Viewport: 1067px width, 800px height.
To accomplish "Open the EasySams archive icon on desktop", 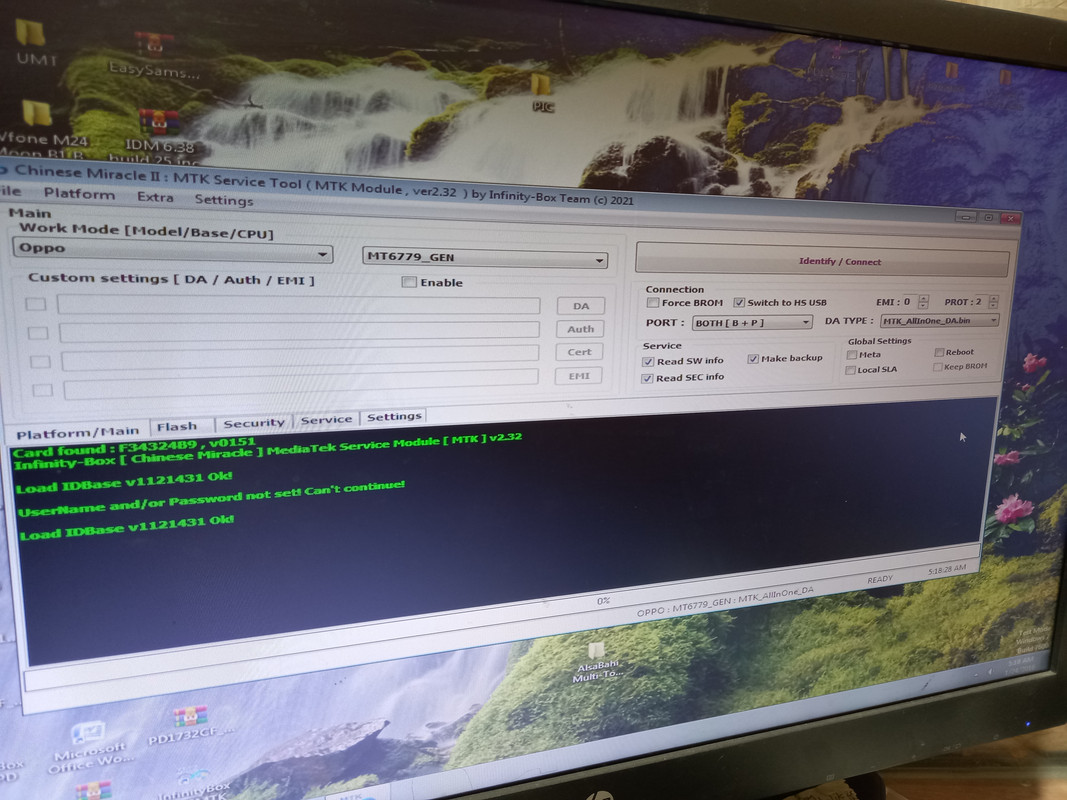I will pos(154,54).
